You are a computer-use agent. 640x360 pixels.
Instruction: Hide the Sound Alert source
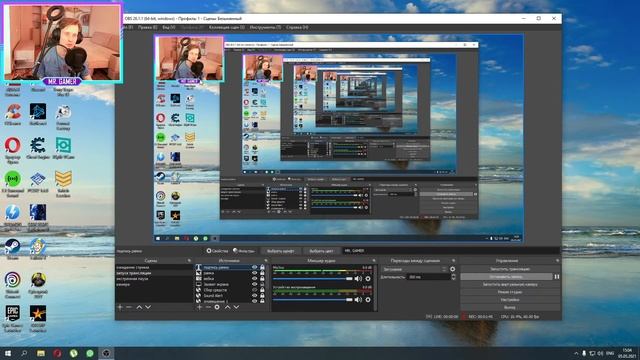[x=254, y=296]
